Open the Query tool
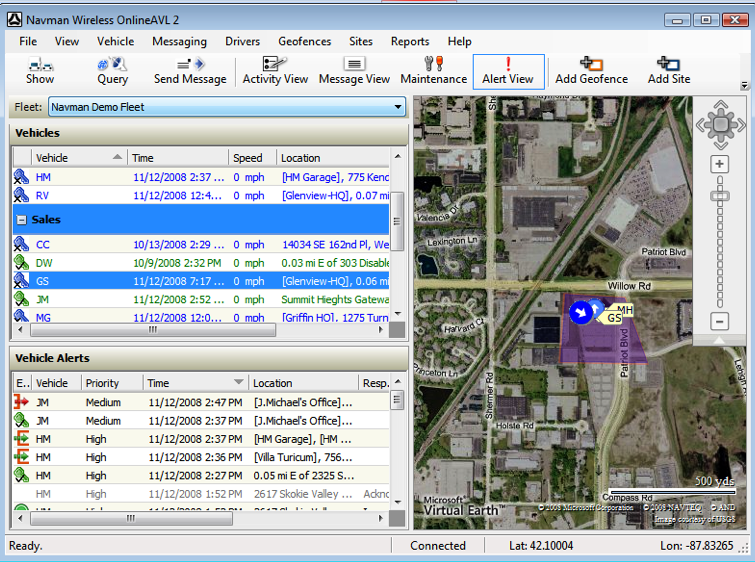The image size is (755, 562). click(112, 71)
